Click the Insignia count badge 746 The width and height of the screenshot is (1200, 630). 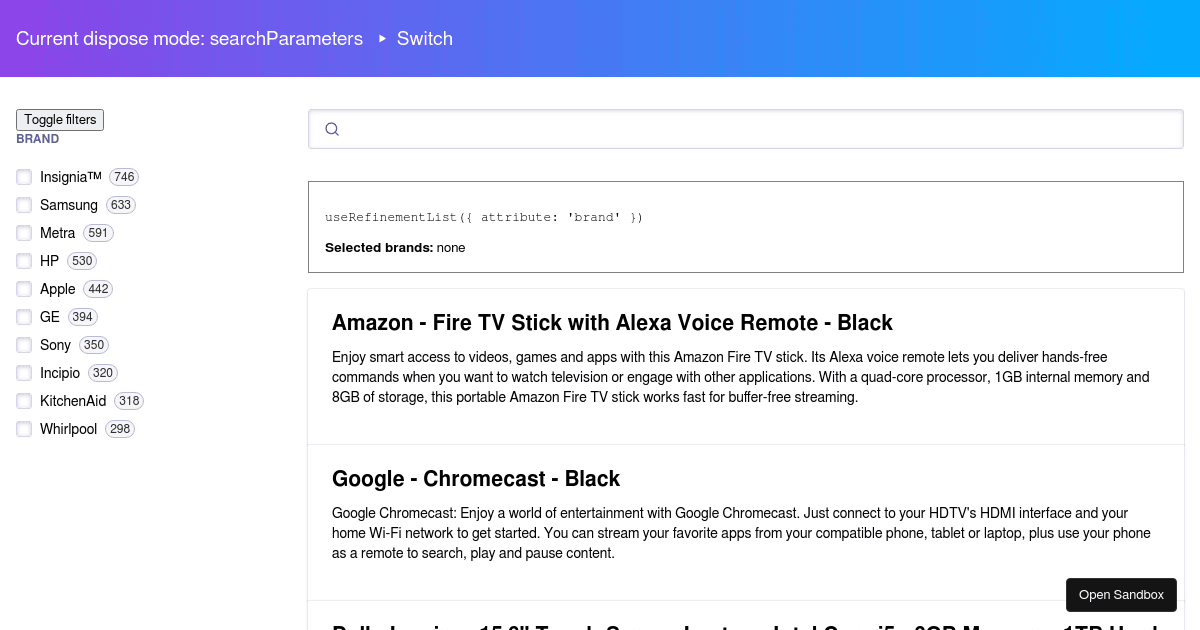124,177
